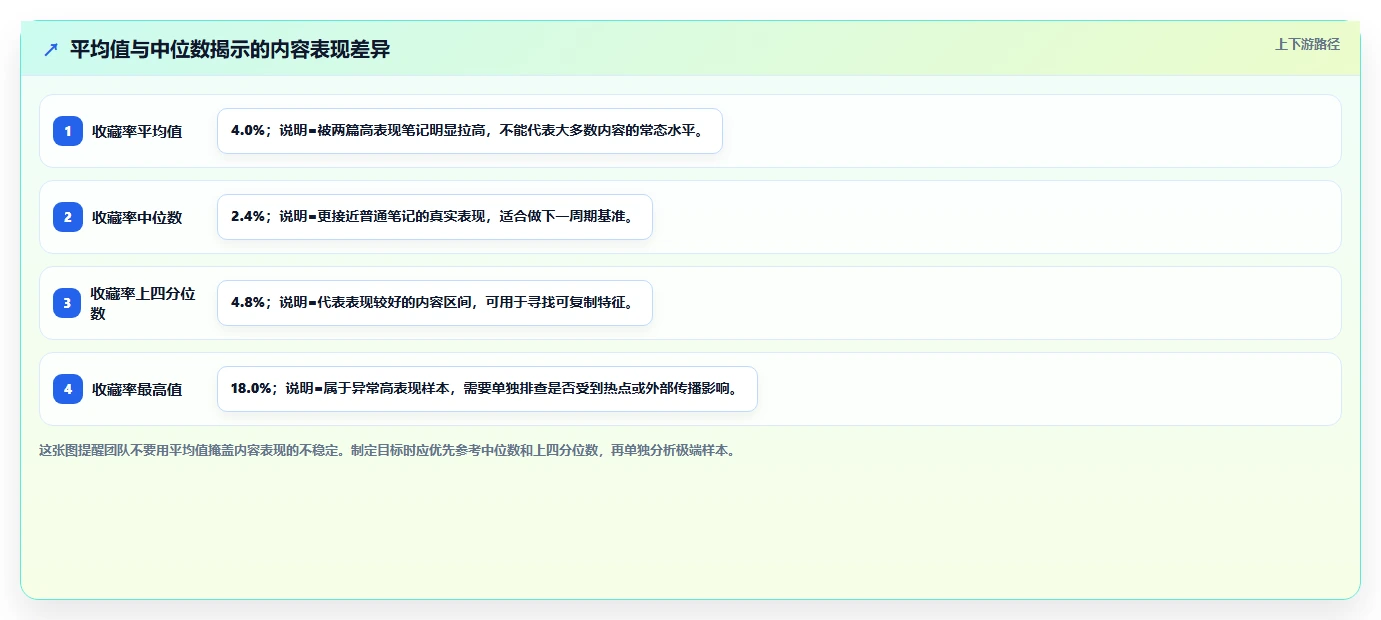Click step badge number 2
The height and width of the screenshot is (620, 1381).
(x=68, y=217)
